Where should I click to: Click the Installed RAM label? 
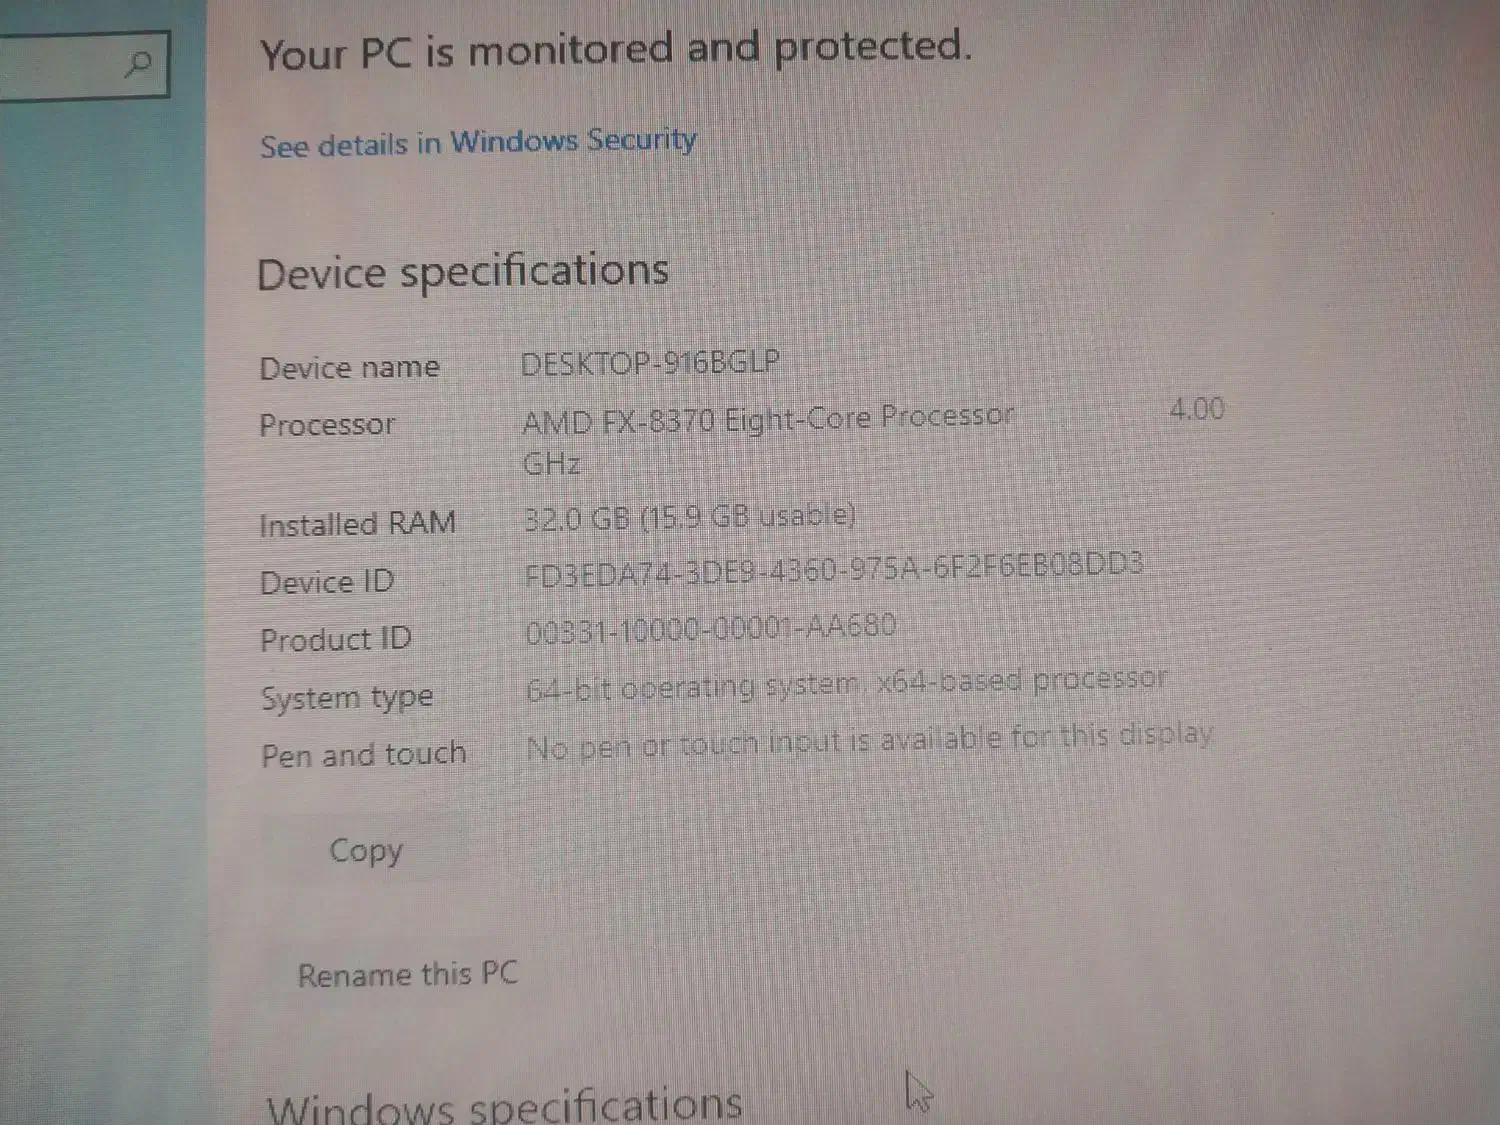(x=358, y=524)
